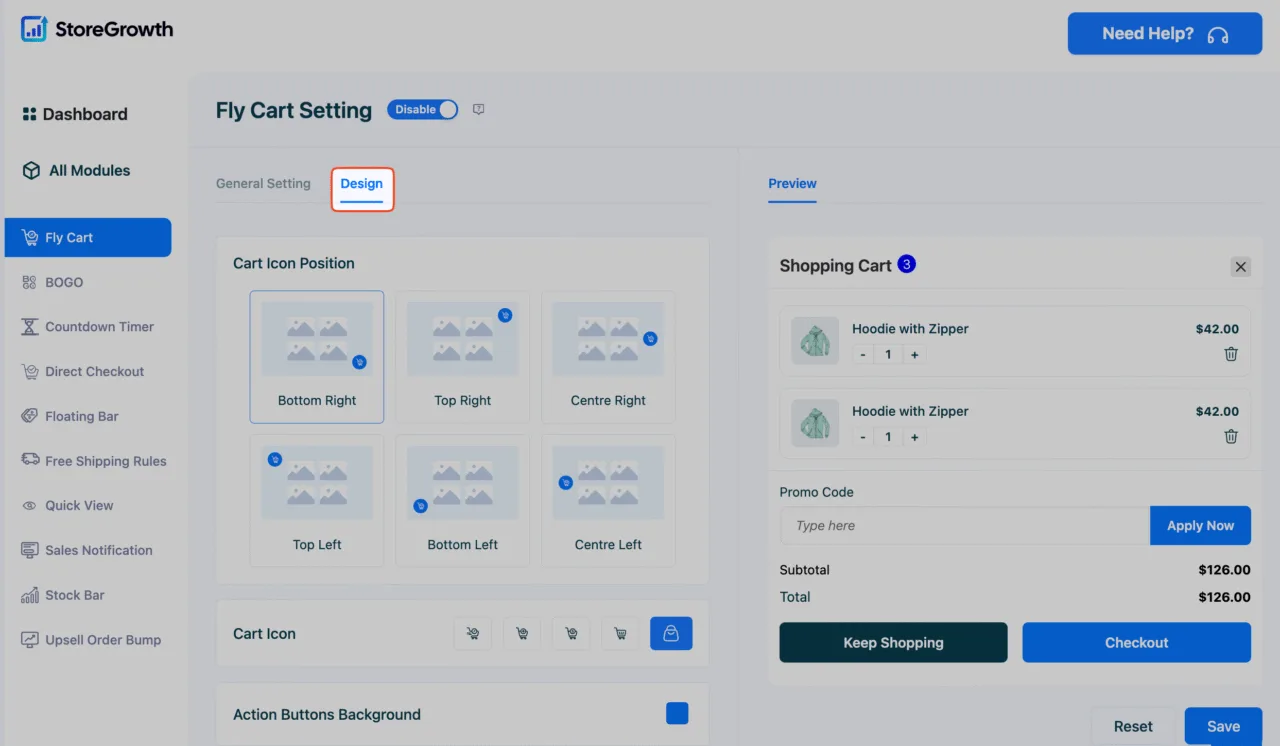Decrease quantity of second hoodie item

[863, 437]
